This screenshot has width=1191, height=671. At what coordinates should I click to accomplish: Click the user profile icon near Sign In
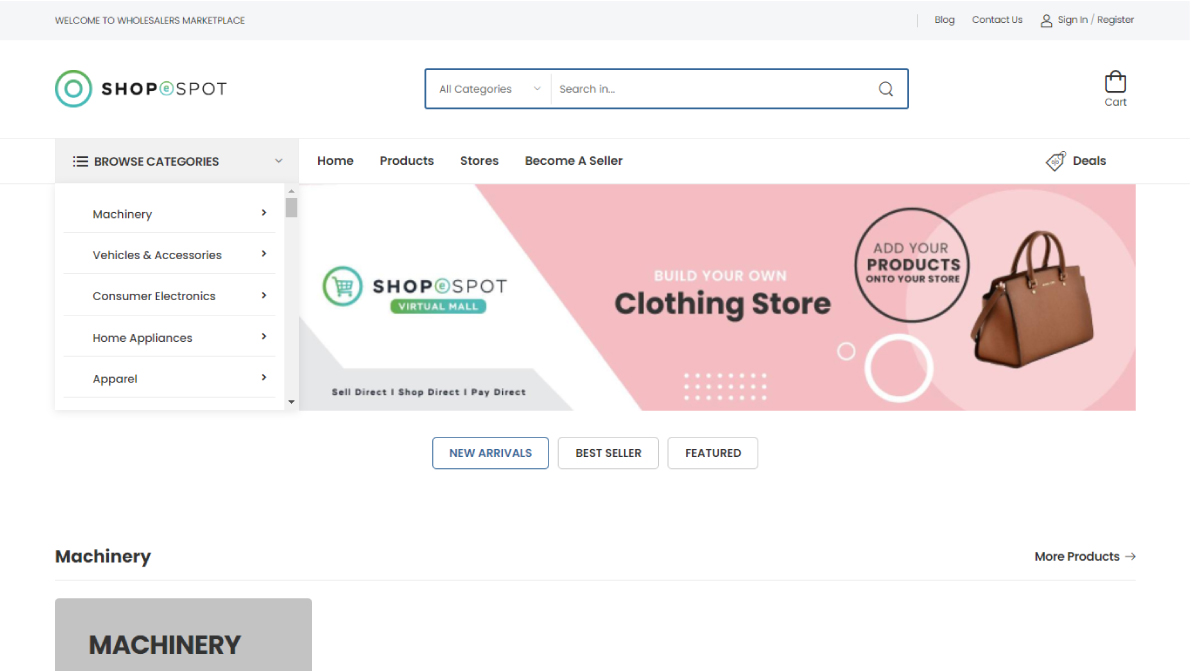point(1046,20)
